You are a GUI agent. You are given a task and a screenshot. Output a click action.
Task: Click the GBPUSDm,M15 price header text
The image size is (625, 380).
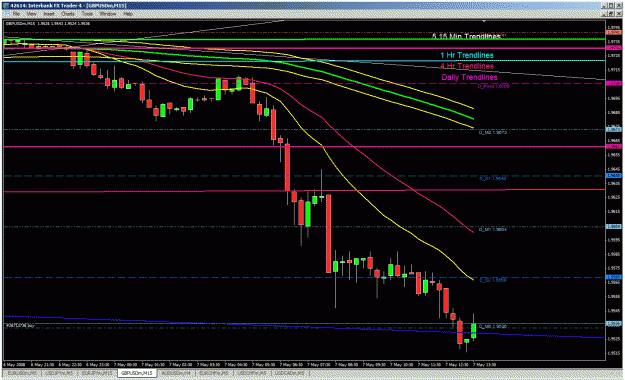[x=47, y=24]
